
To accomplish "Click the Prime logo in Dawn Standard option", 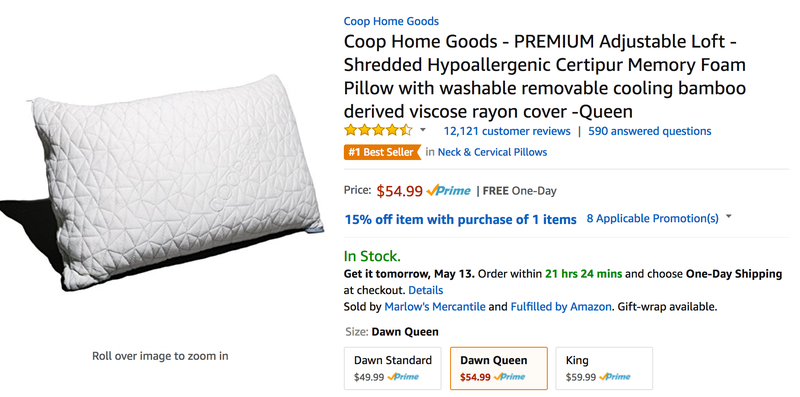I will (403, 377).
